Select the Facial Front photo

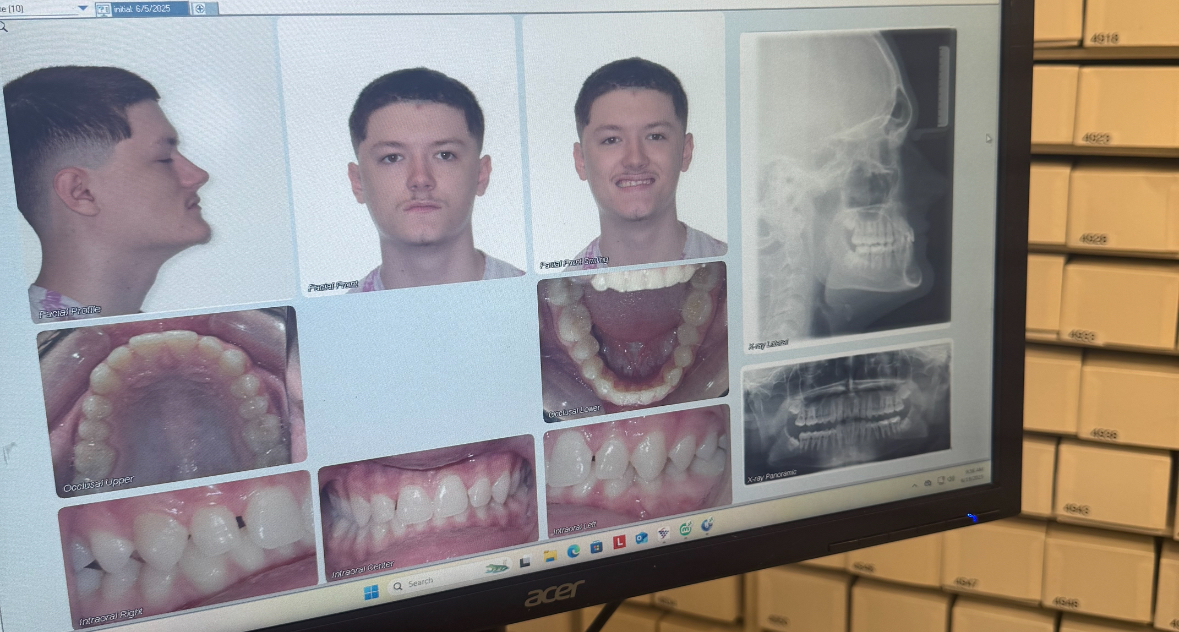pos(402,154)
